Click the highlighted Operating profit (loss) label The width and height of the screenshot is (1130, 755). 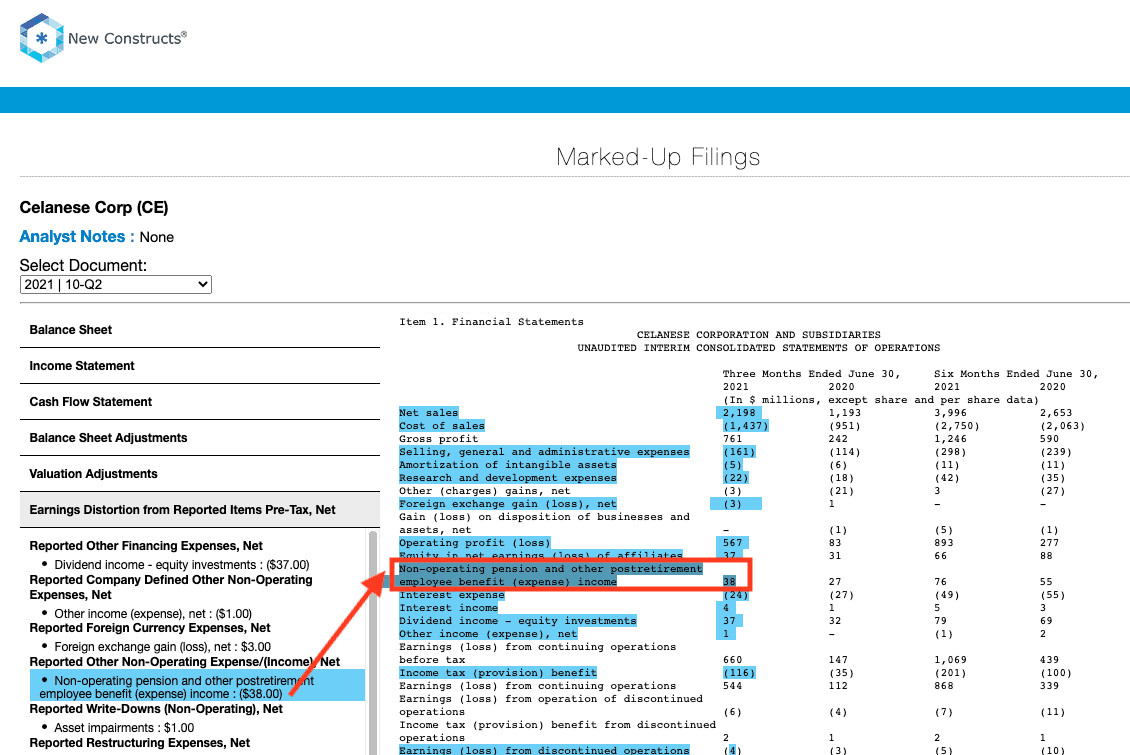click(x=474, y=542)
